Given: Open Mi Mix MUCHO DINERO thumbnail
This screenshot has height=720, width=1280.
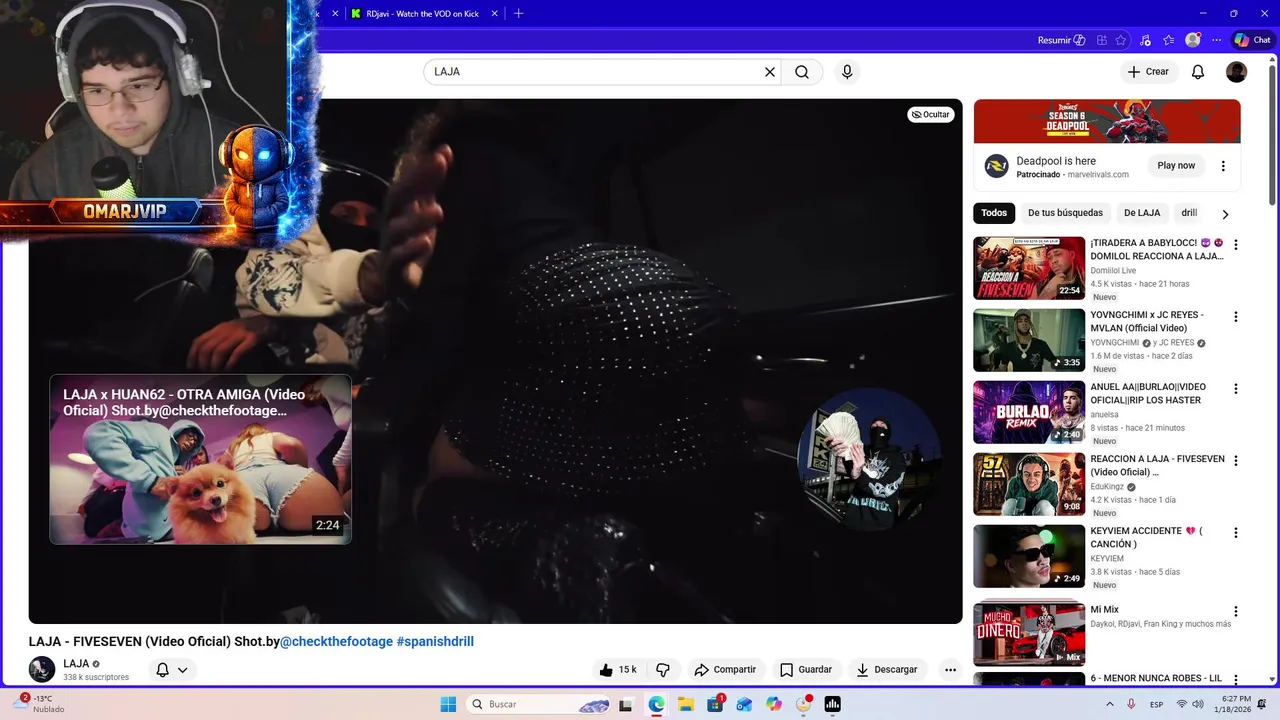Looking at the screenshot, I should 1029,633.
